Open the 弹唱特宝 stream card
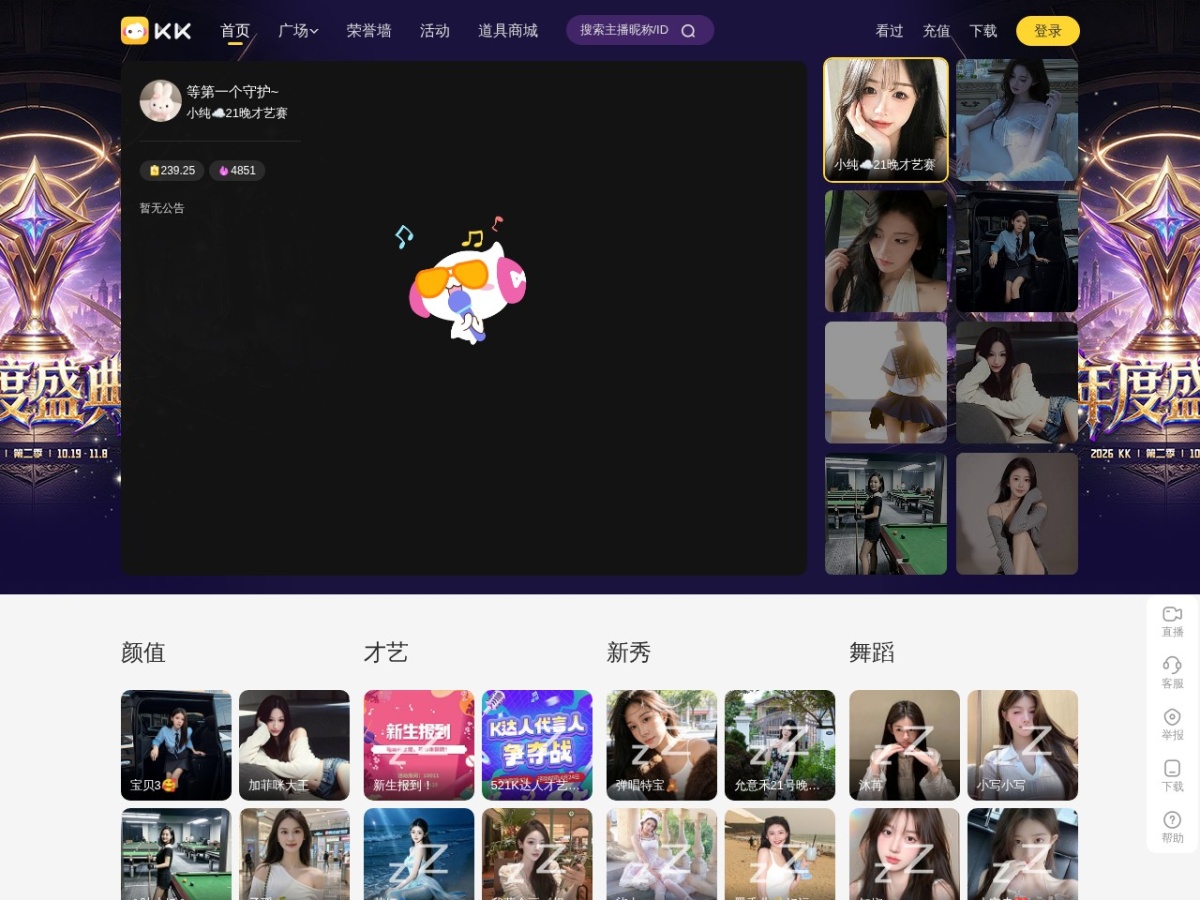Screen dimensions: 1200x900 click(662, 745)
